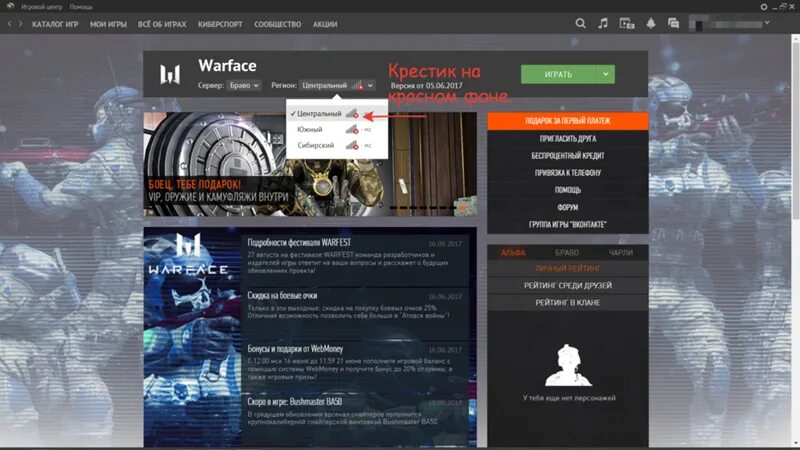Image resolution: width=800 pixels, height=450 pixels.
Task: Open the Помощь menu in the title bar
Action: (81, 7)
